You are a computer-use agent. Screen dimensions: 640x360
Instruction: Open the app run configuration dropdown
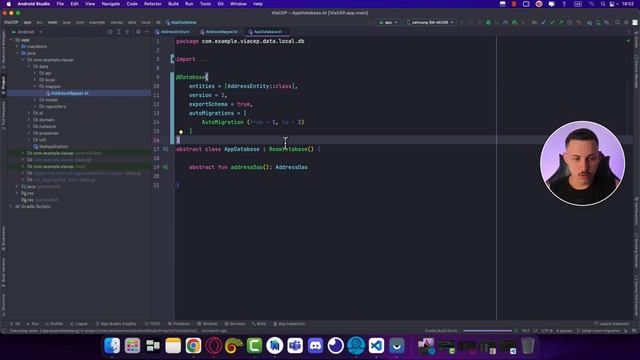[x=389, y=22]
